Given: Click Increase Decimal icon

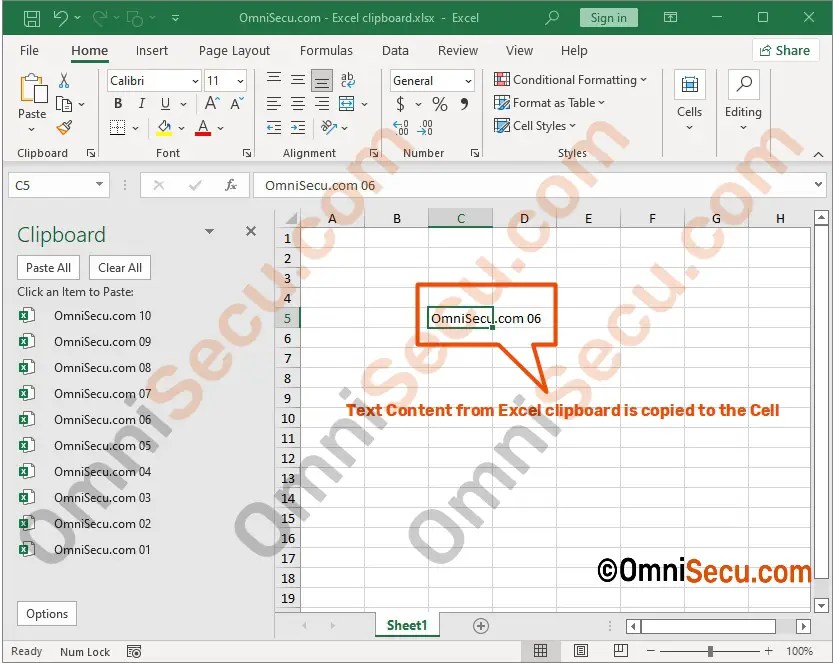Looking at the screenshot, I should [x=401, y=128].
